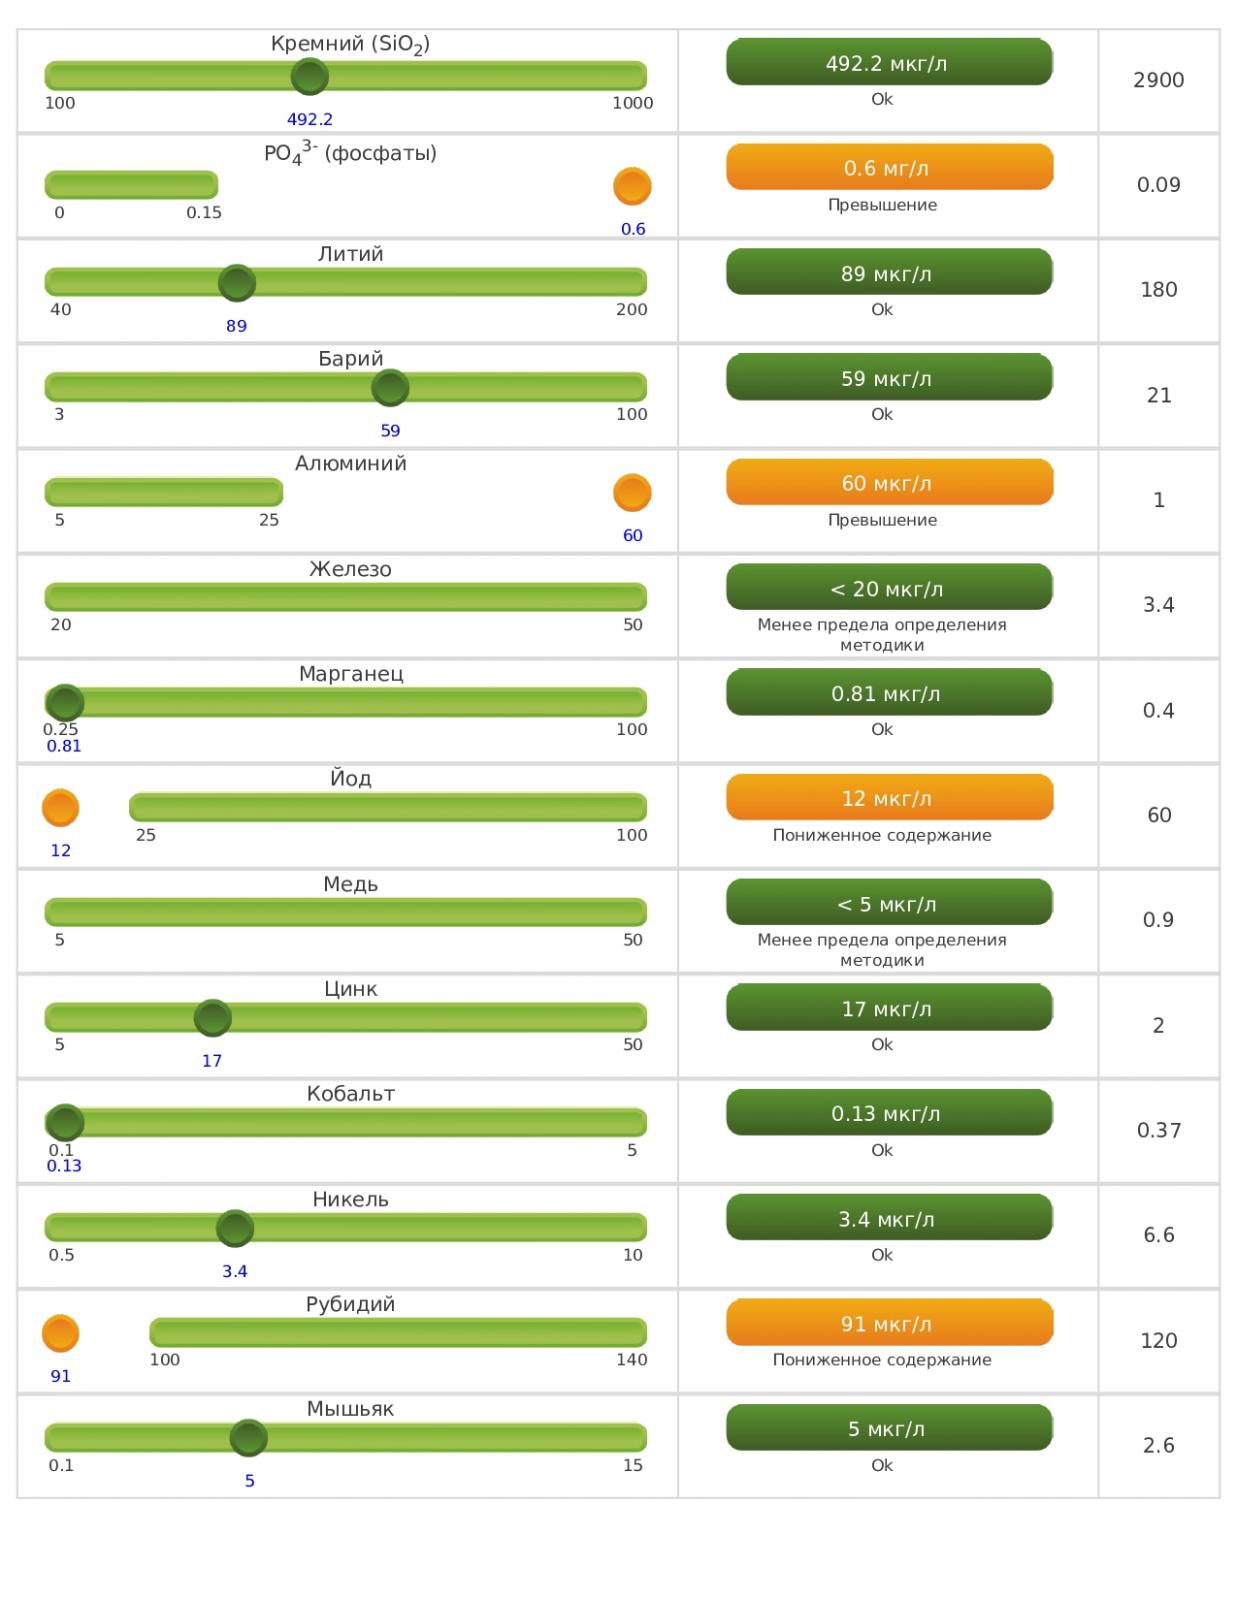This screenshot has height=1600, width=1237.
Task: Click the Литий slider knob at 89
Action: coord(237,283)
